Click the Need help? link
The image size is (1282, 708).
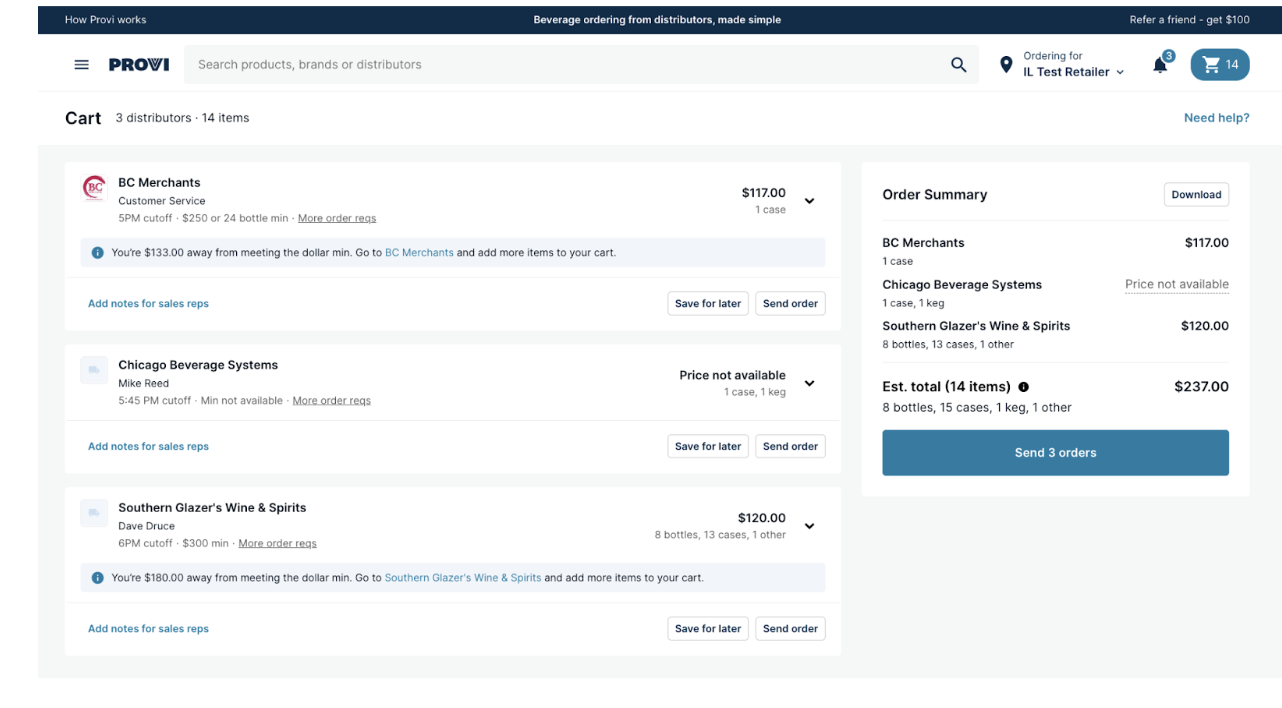[x=1216, y=117]
